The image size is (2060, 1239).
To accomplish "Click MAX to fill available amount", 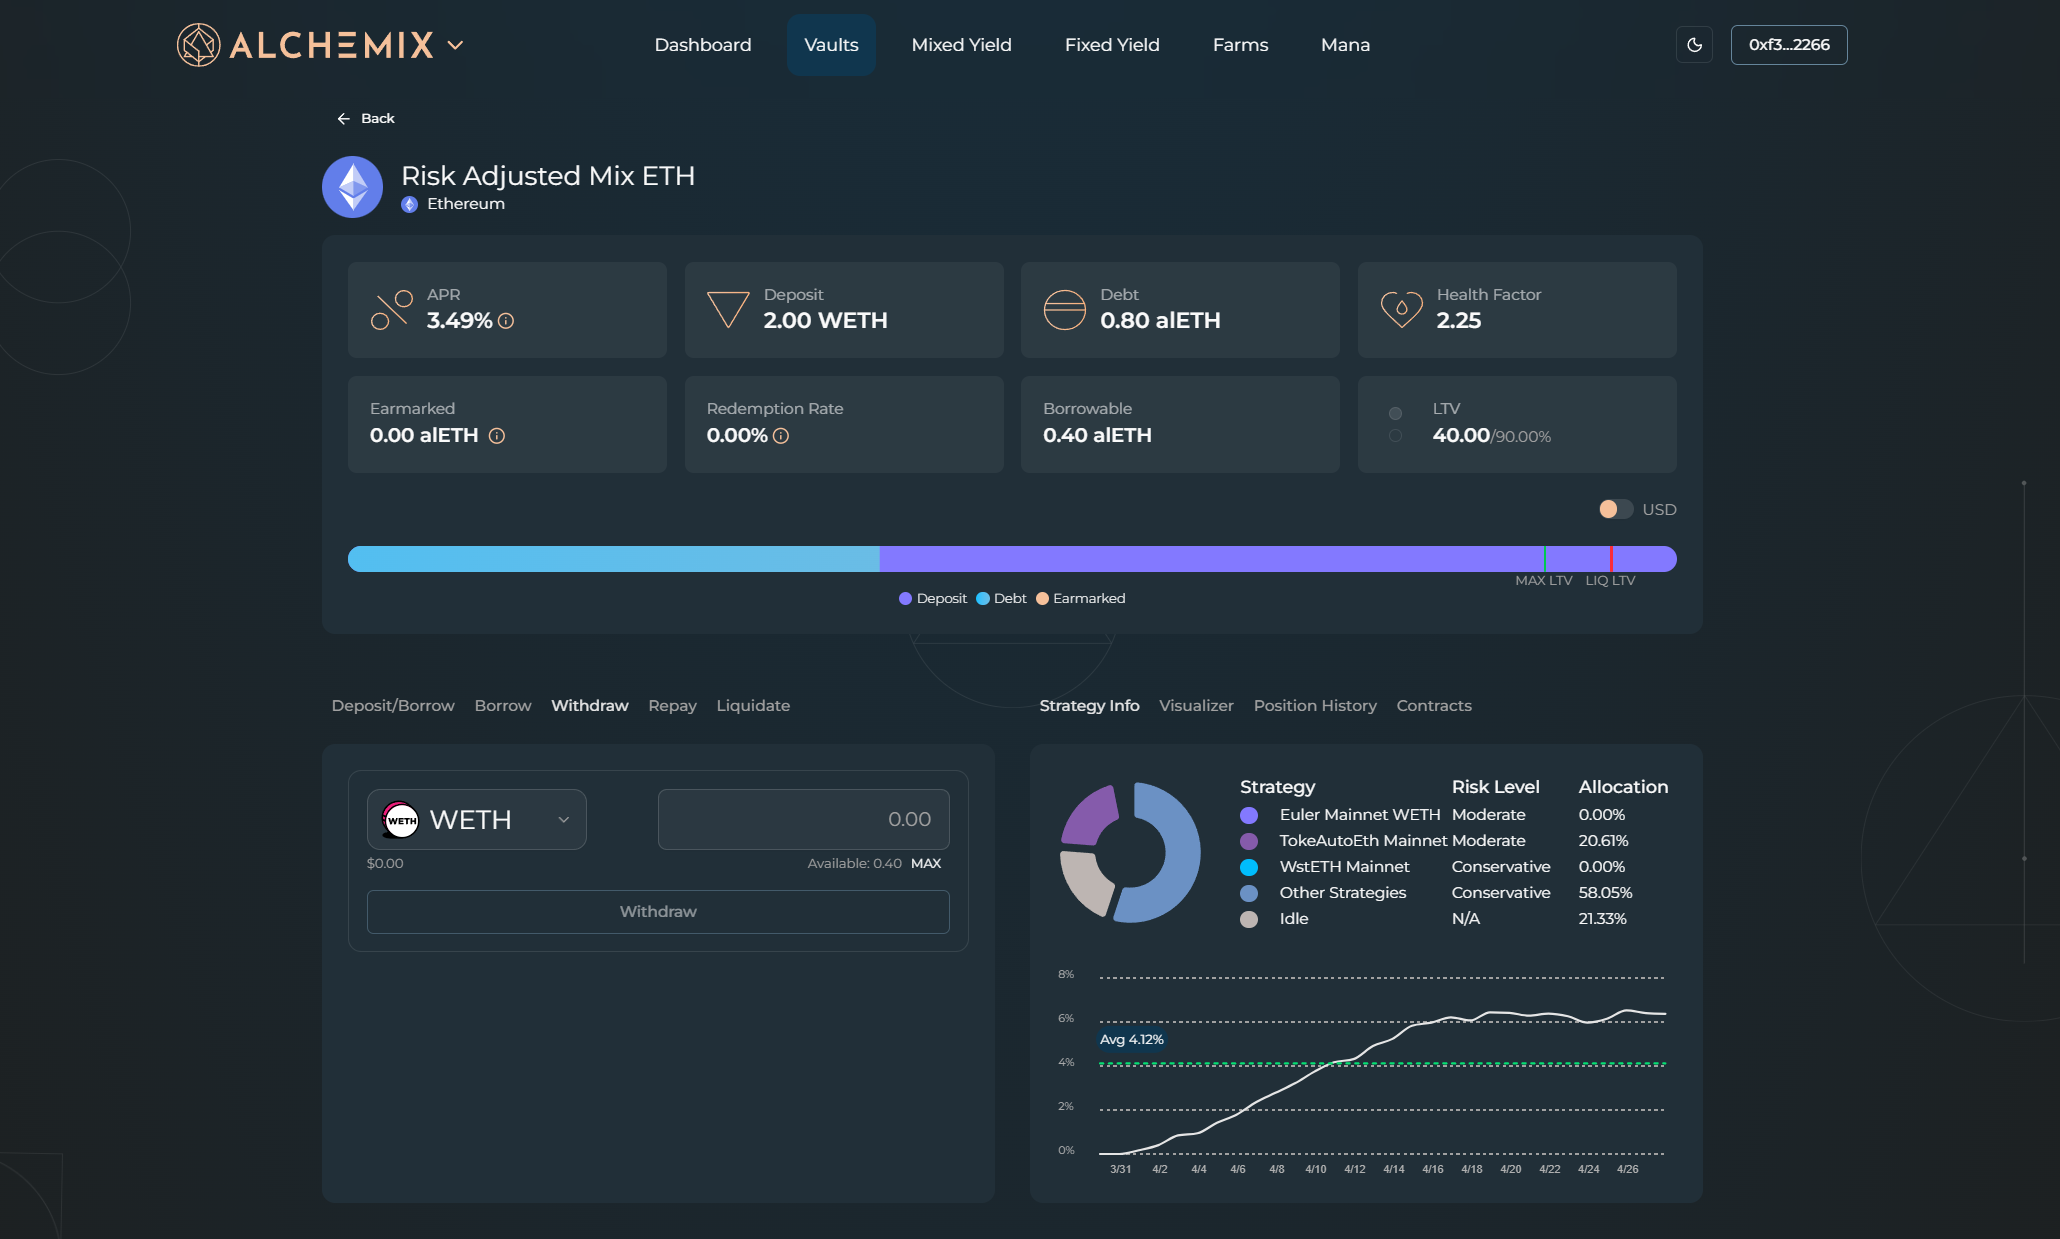I will (925, 864).
